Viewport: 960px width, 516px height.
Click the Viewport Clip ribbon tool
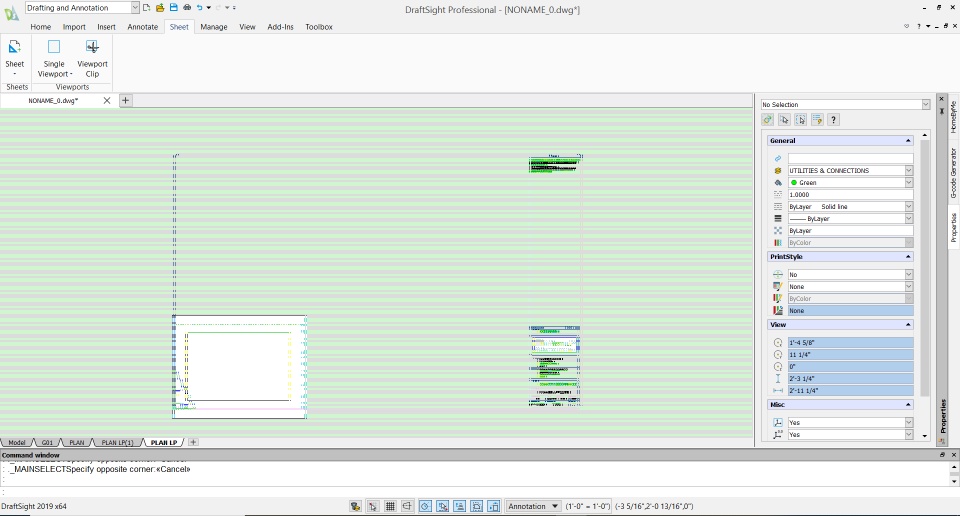click(92, 59)
